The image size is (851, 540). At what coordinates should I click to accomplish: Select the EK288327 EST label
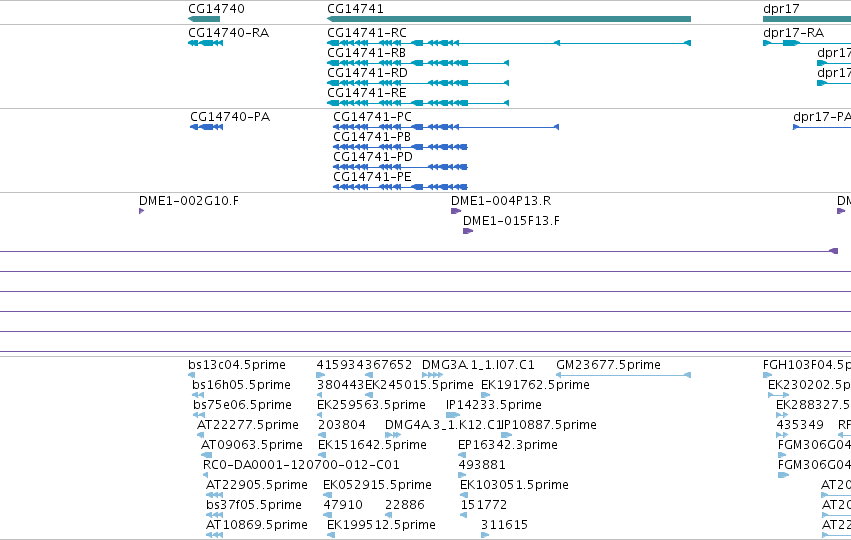tap(813, 405)
